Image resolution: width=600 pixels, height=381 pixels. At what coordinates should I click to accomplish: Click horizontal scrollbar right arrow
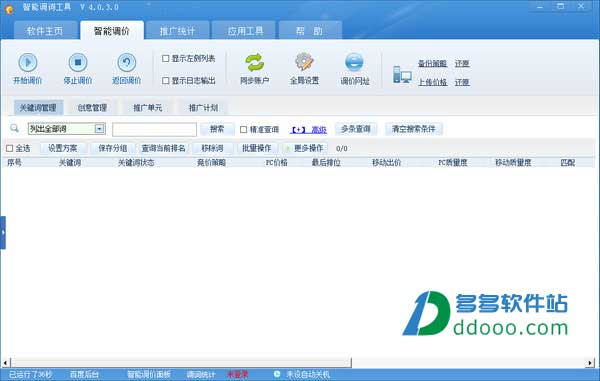coord(590,362)
